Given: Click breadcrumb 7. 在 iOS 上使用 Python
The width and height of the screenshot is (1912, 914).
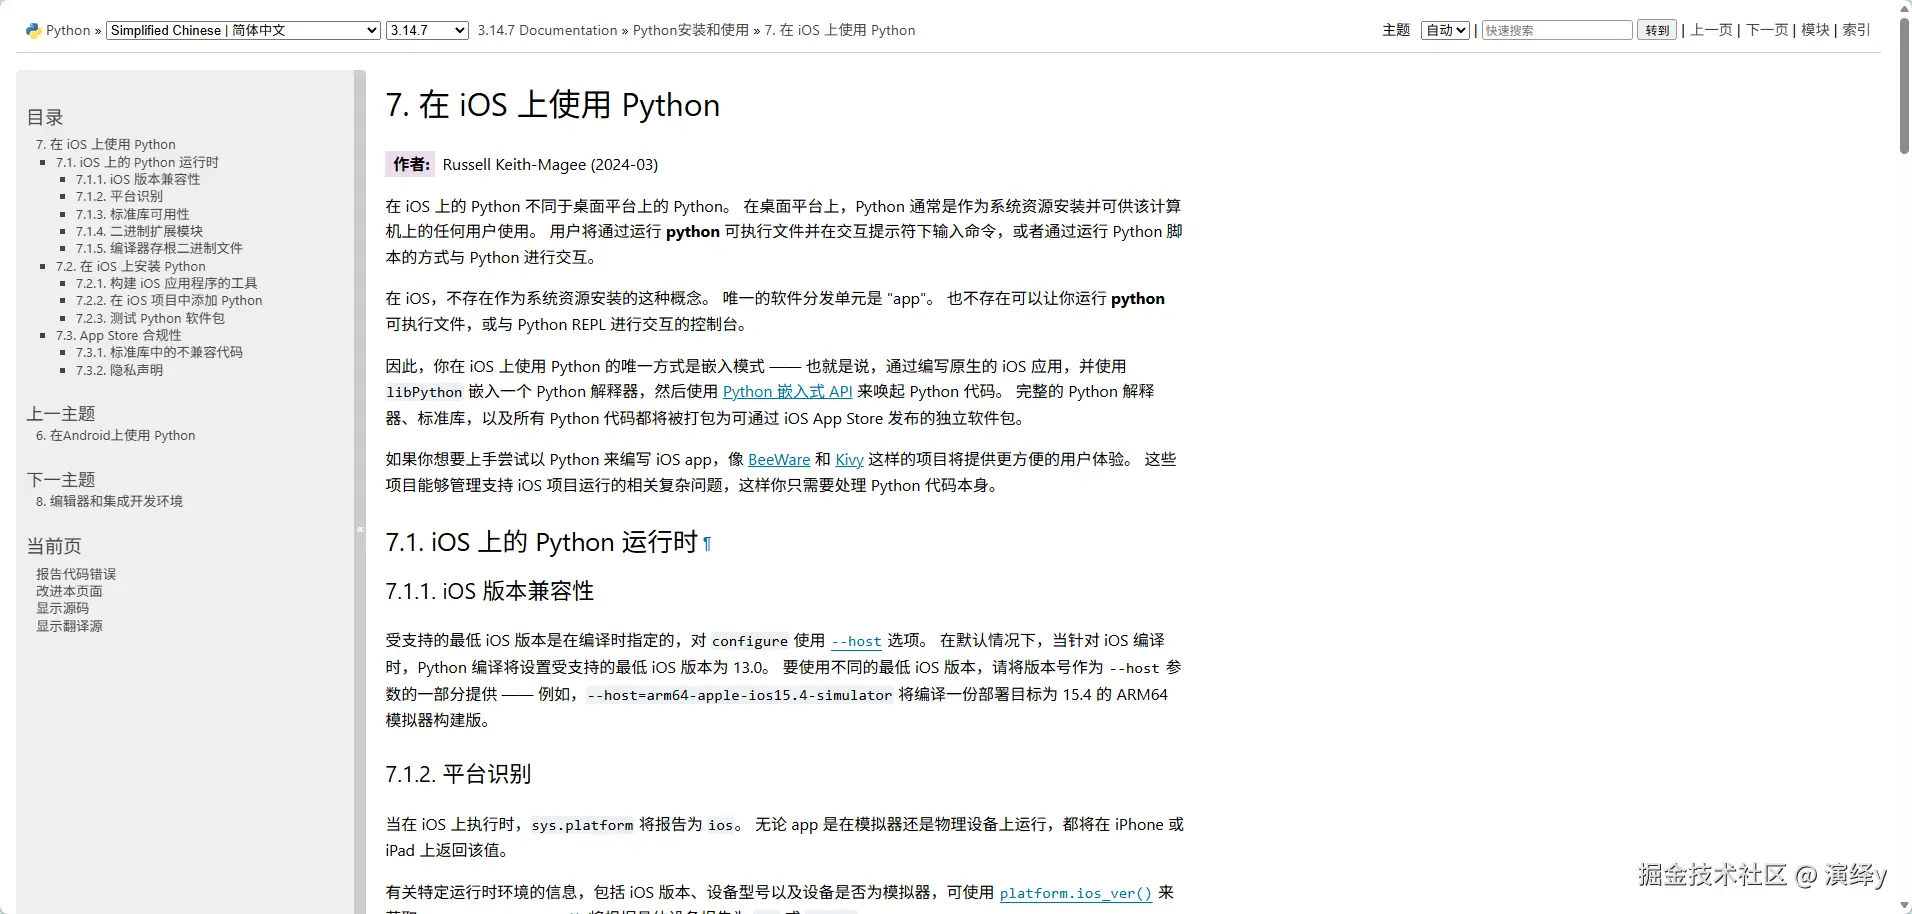Looking at the screenshot, I should (840, 30).
